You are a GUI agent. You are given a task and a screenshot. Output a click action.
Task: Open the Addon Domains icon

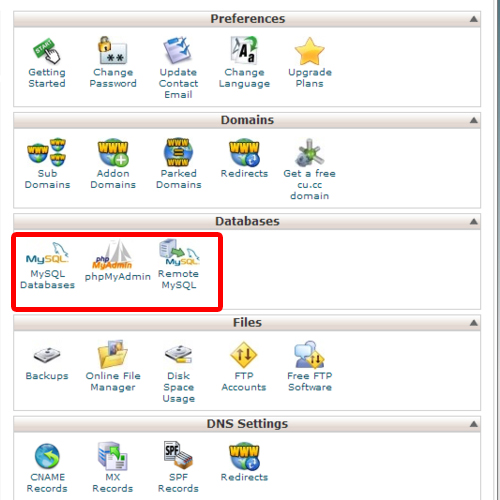click(x=113, y=152)
